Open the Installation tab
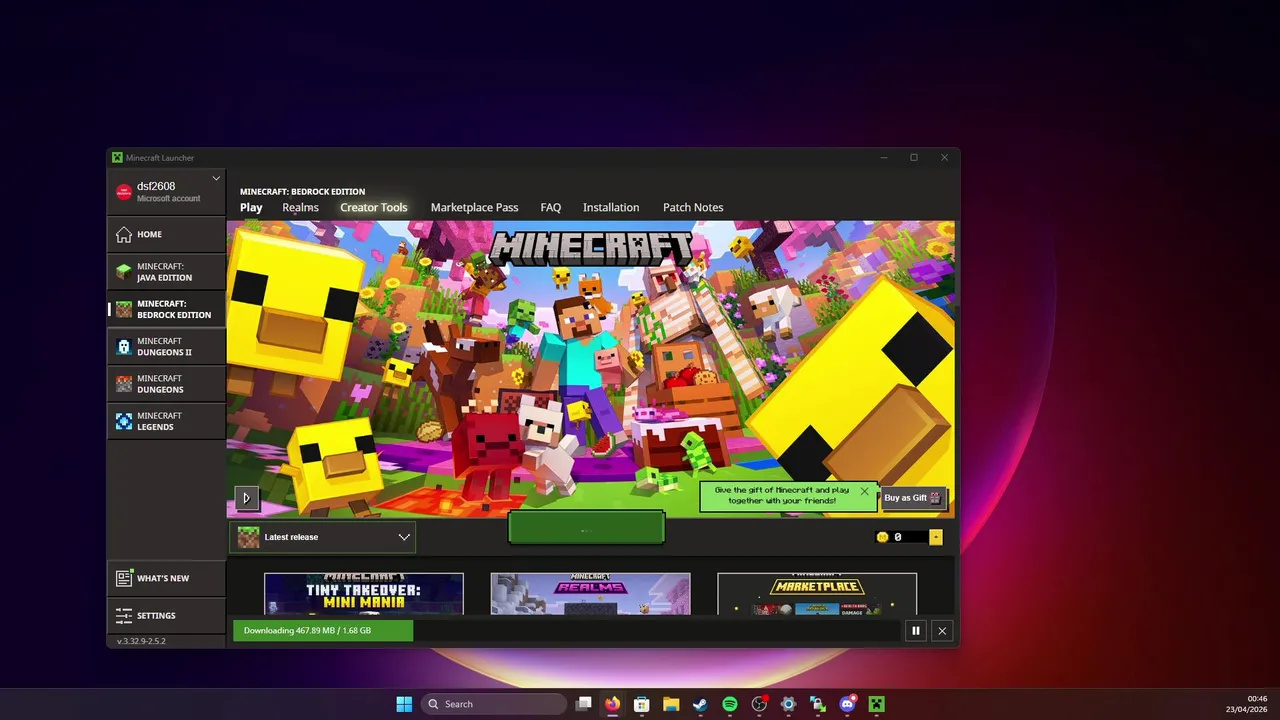Screen dimensions: 1280x720 611,207
